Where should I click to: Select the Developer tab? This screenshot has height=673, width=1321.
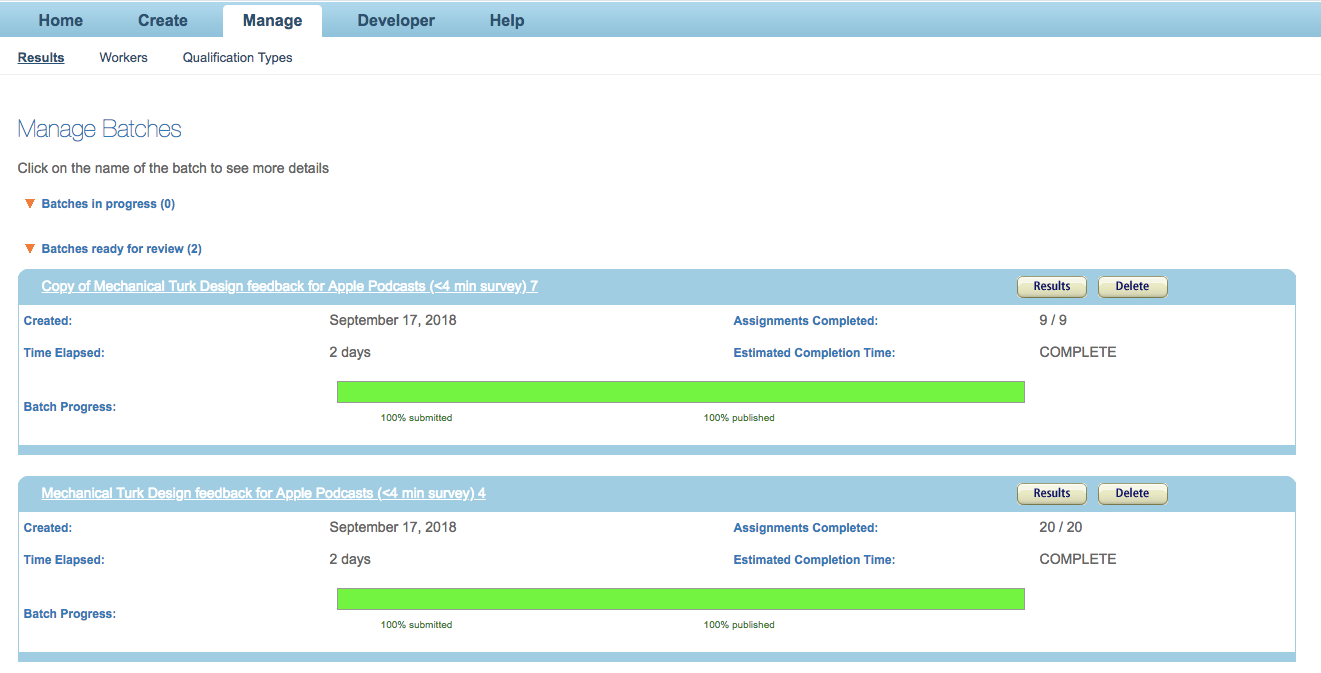[x=396, y=20]
